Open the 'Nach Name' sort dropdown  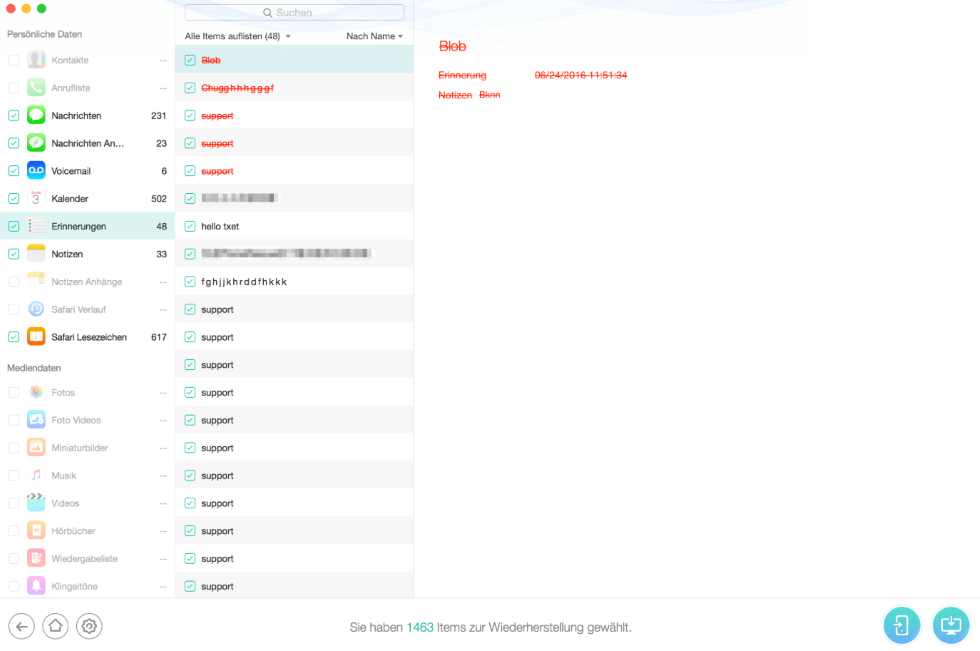pos(374,36)
